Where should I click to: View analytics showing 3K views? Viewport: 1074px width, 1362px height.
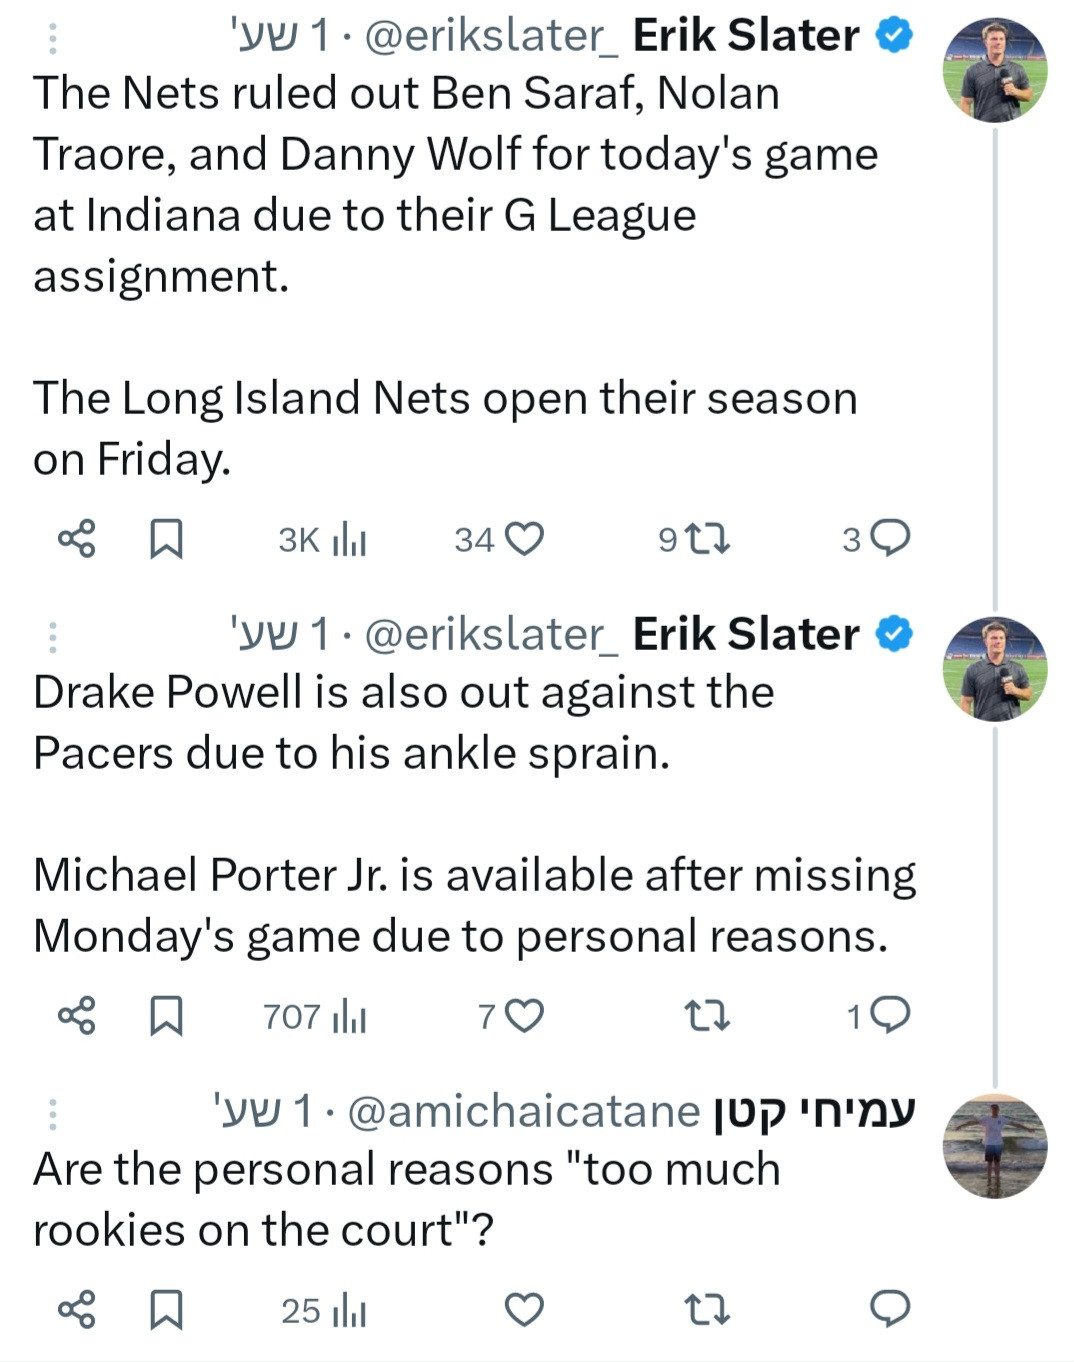tap(348, 540)
